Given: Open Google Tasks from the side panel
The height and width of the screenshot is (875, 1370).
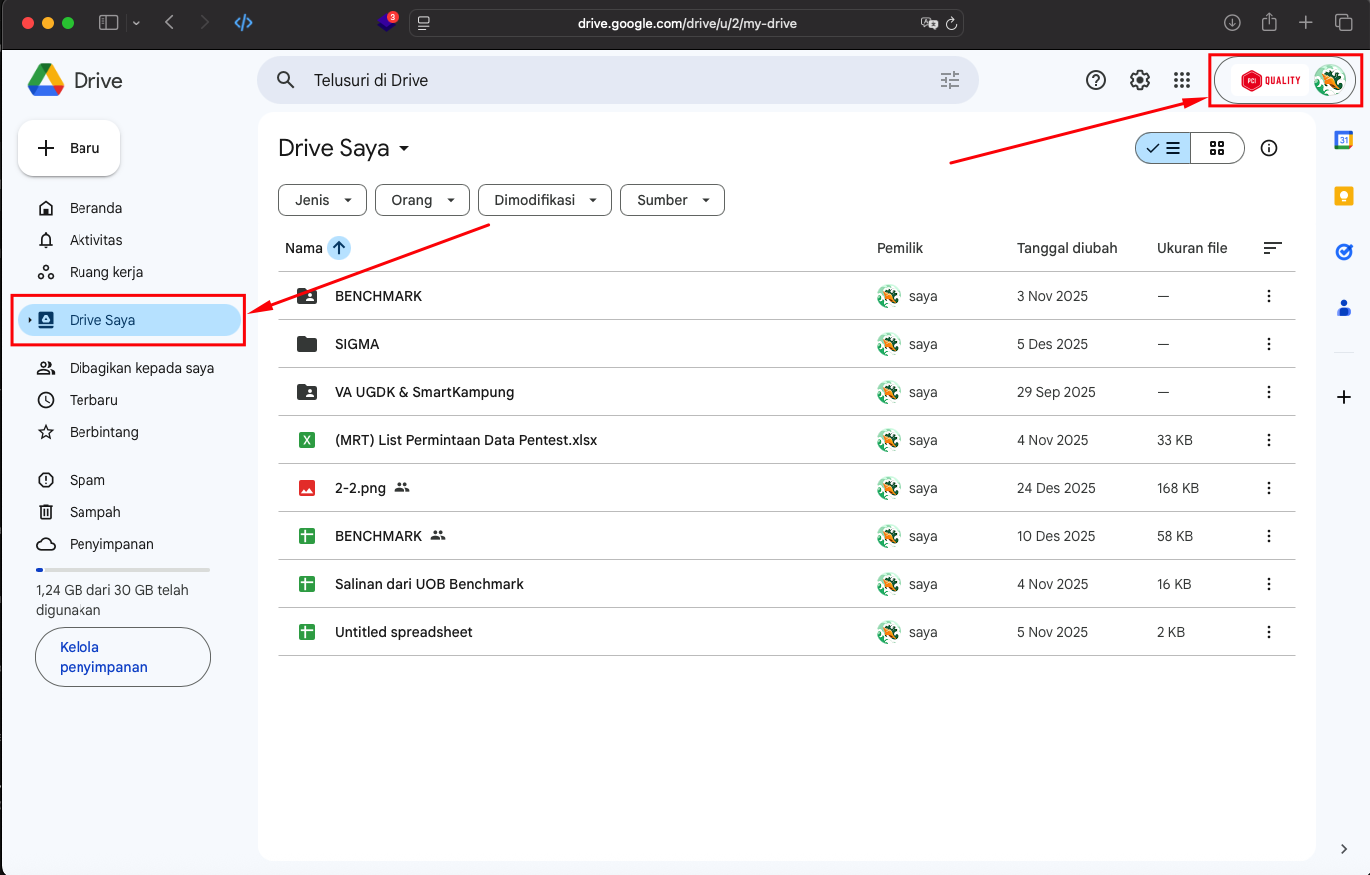Looking at the screenshot, I should (x=1344, y=252).
